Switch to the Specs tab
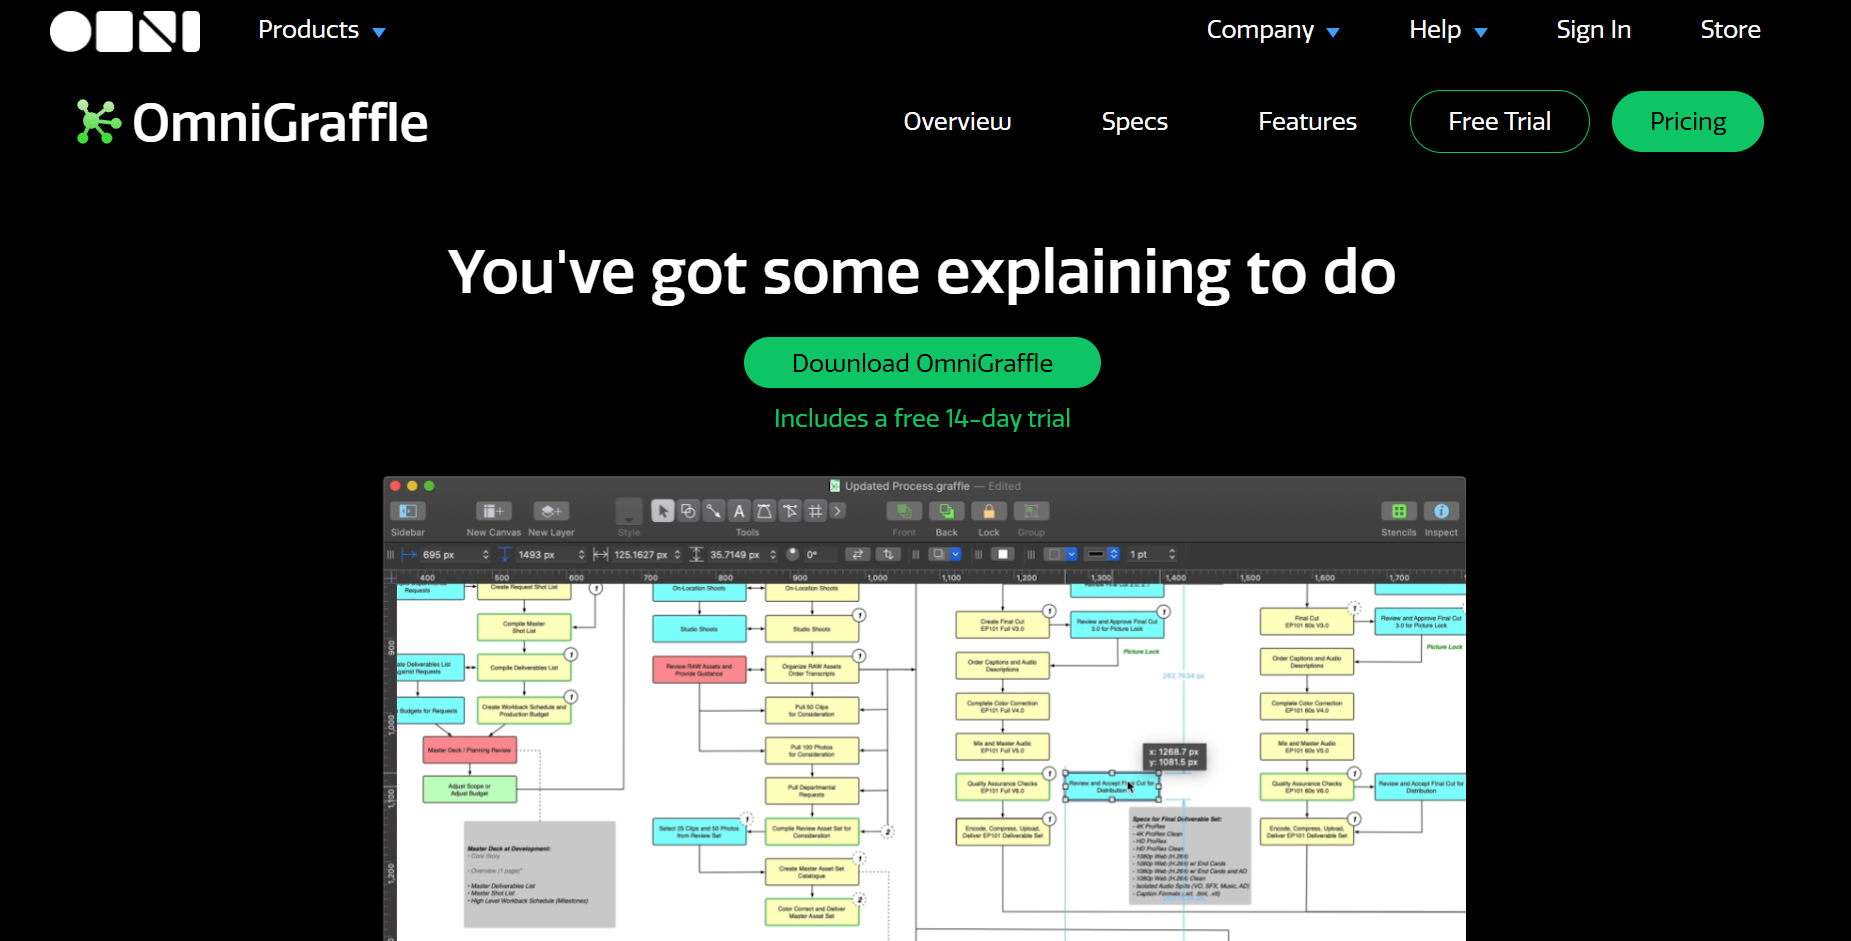1851x941 pixels. tap(1134, 121)
